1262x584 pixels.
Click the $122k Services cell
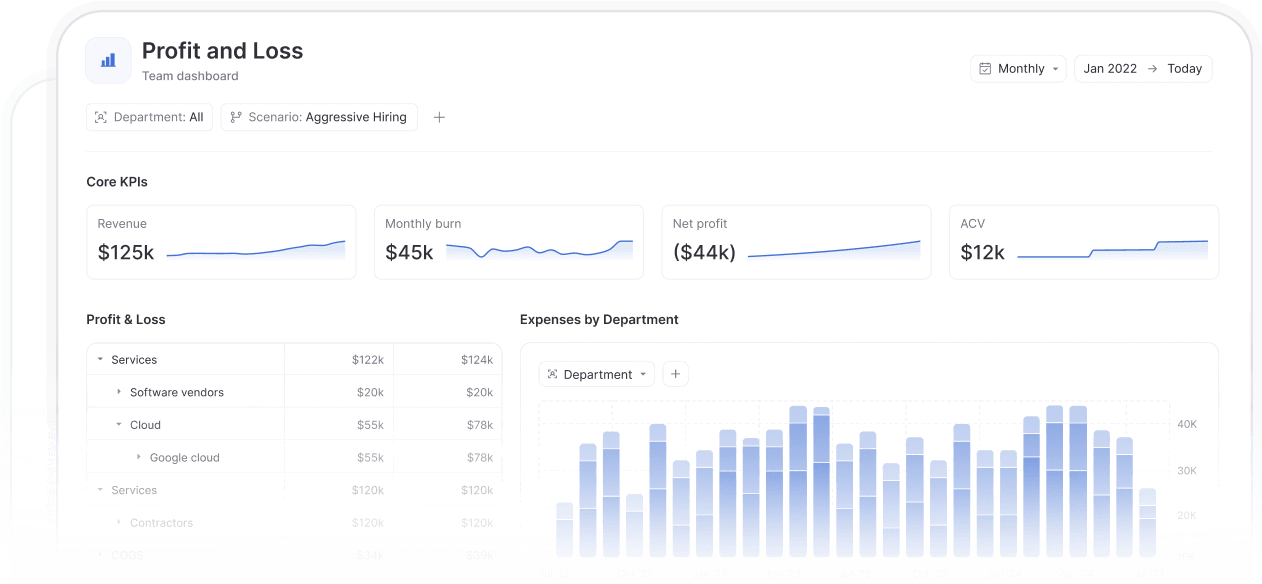(x=368, y=359)
